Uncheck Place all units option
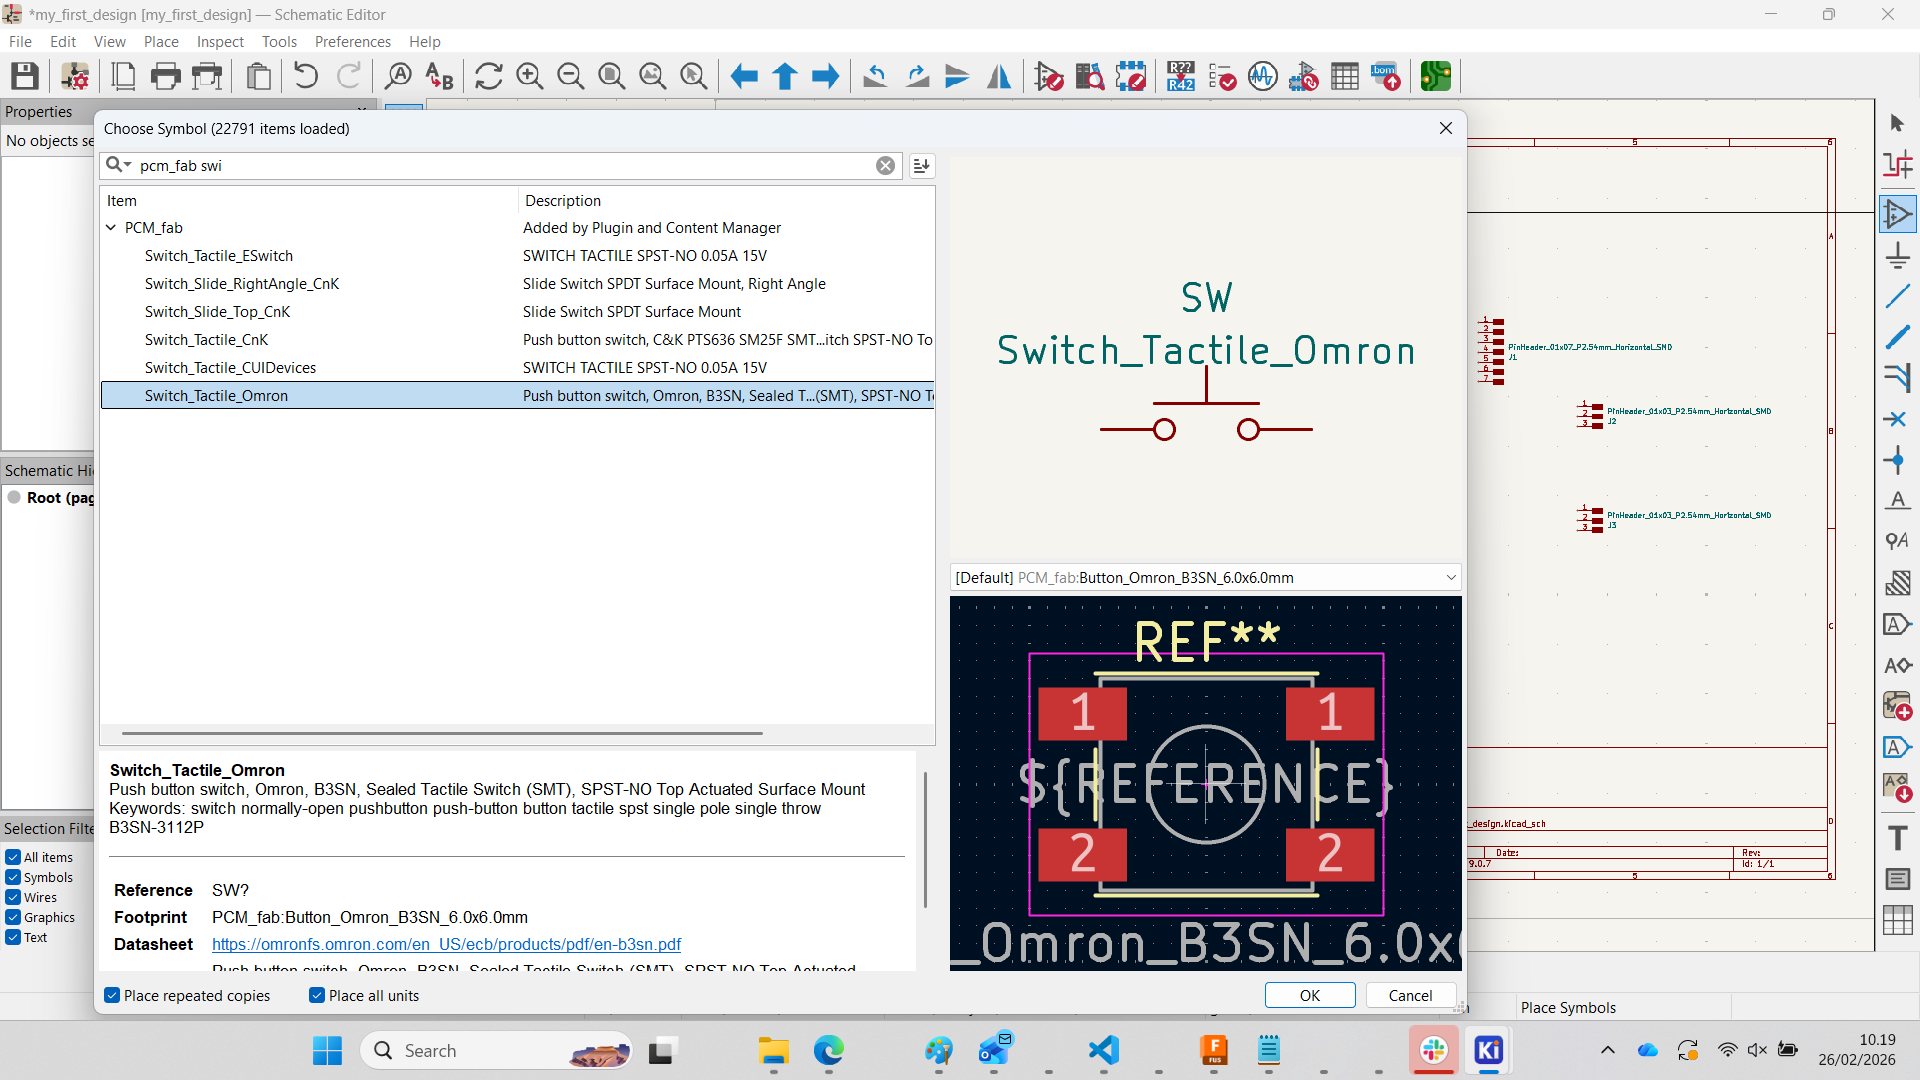Viewport: 1920px width, 1080px height. (x=317, y=996)
